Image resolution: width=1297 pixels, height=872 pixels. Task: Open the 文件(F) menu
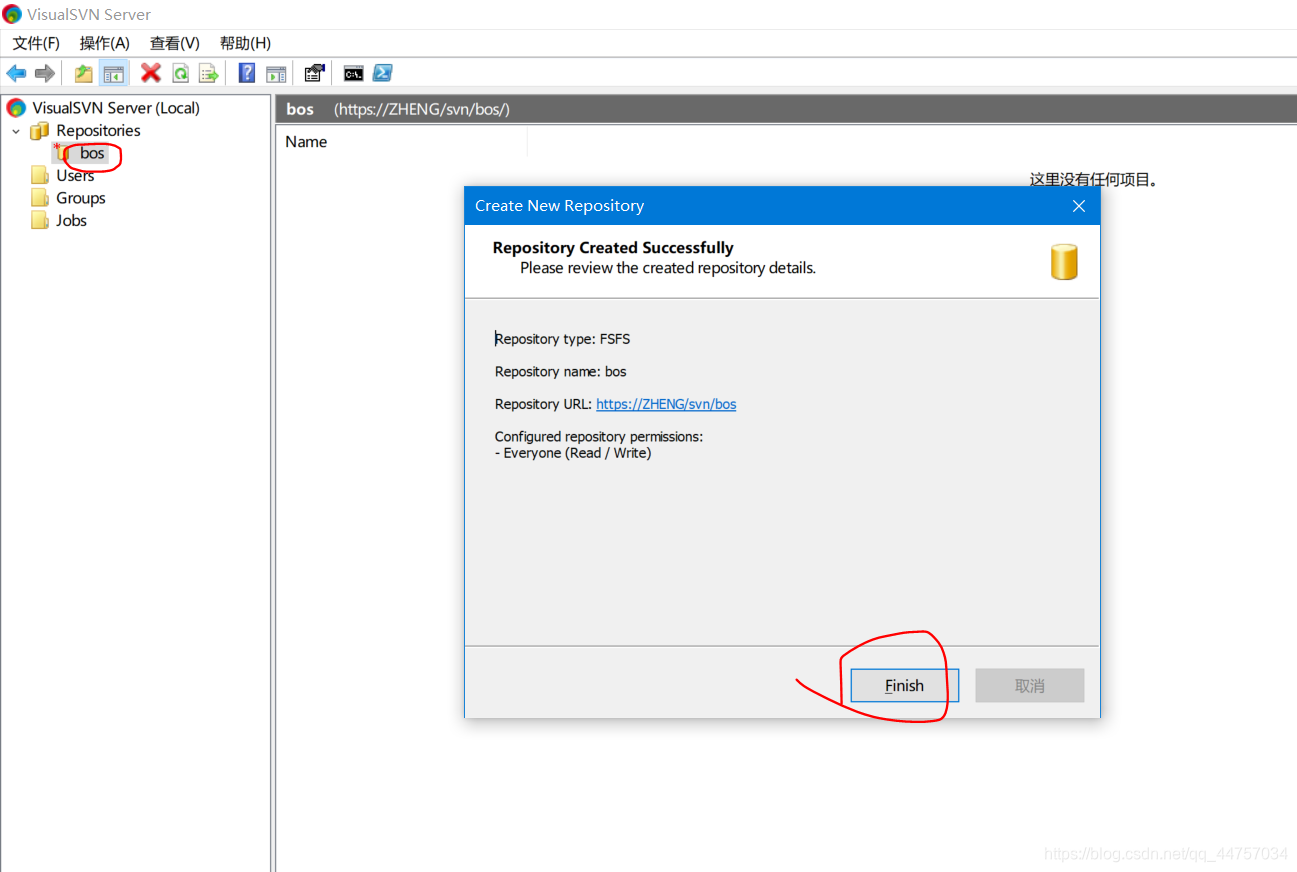pos(36,43)
